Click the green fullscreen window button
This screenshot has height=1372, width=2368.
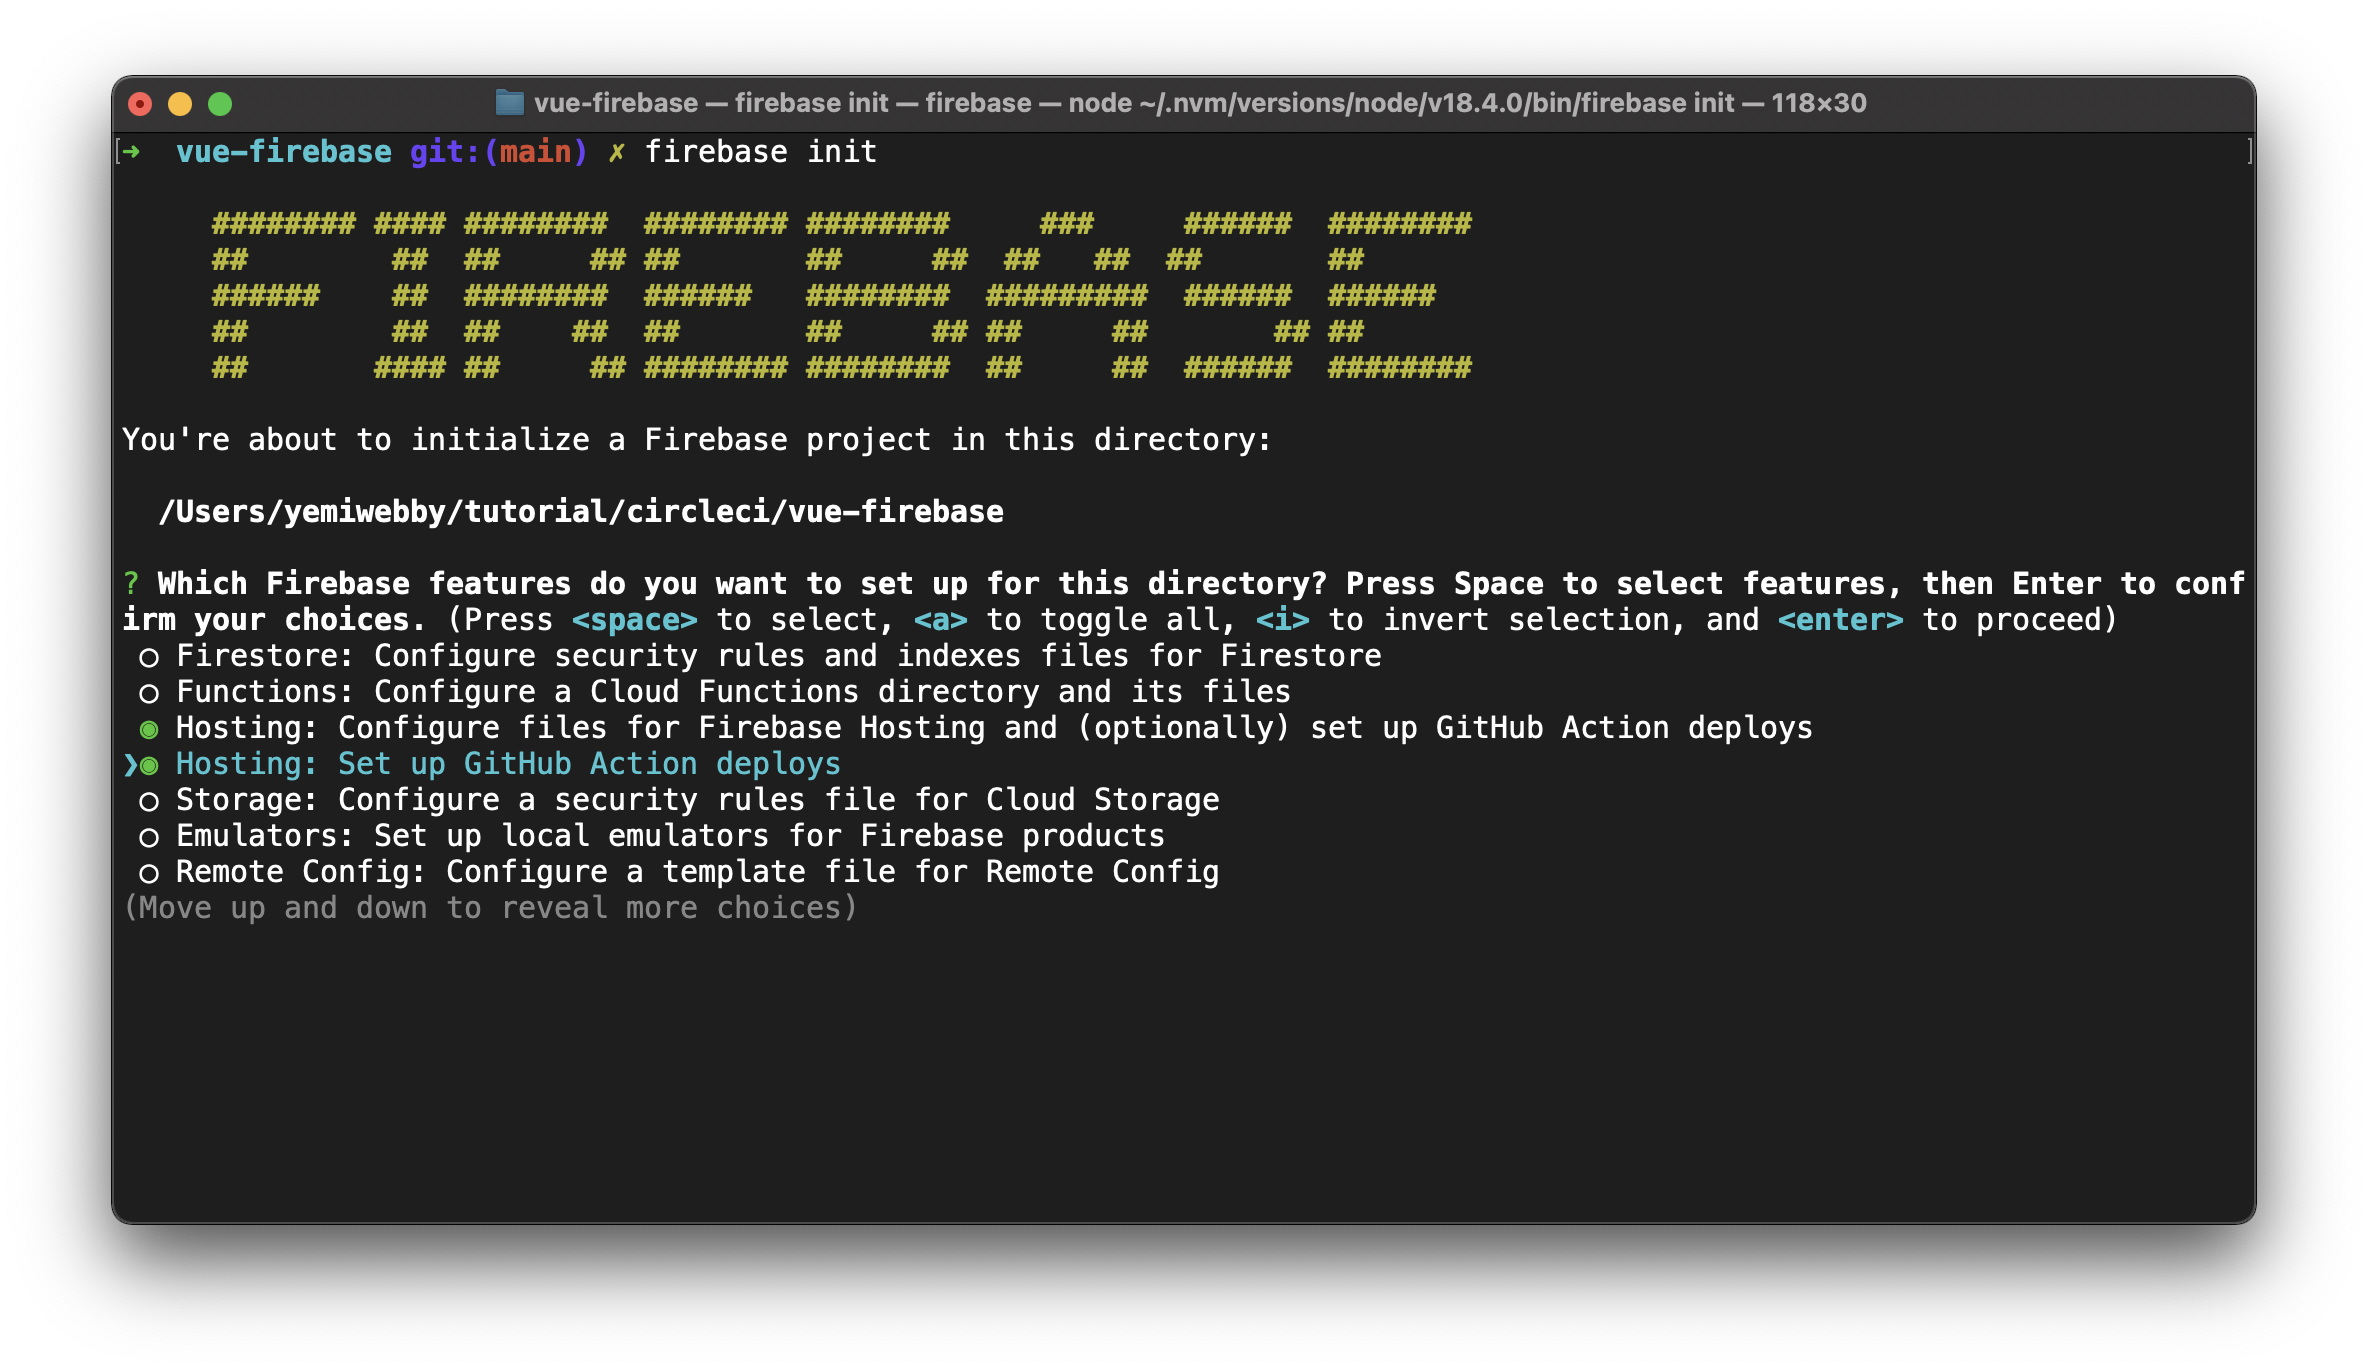tap(220, 104)
